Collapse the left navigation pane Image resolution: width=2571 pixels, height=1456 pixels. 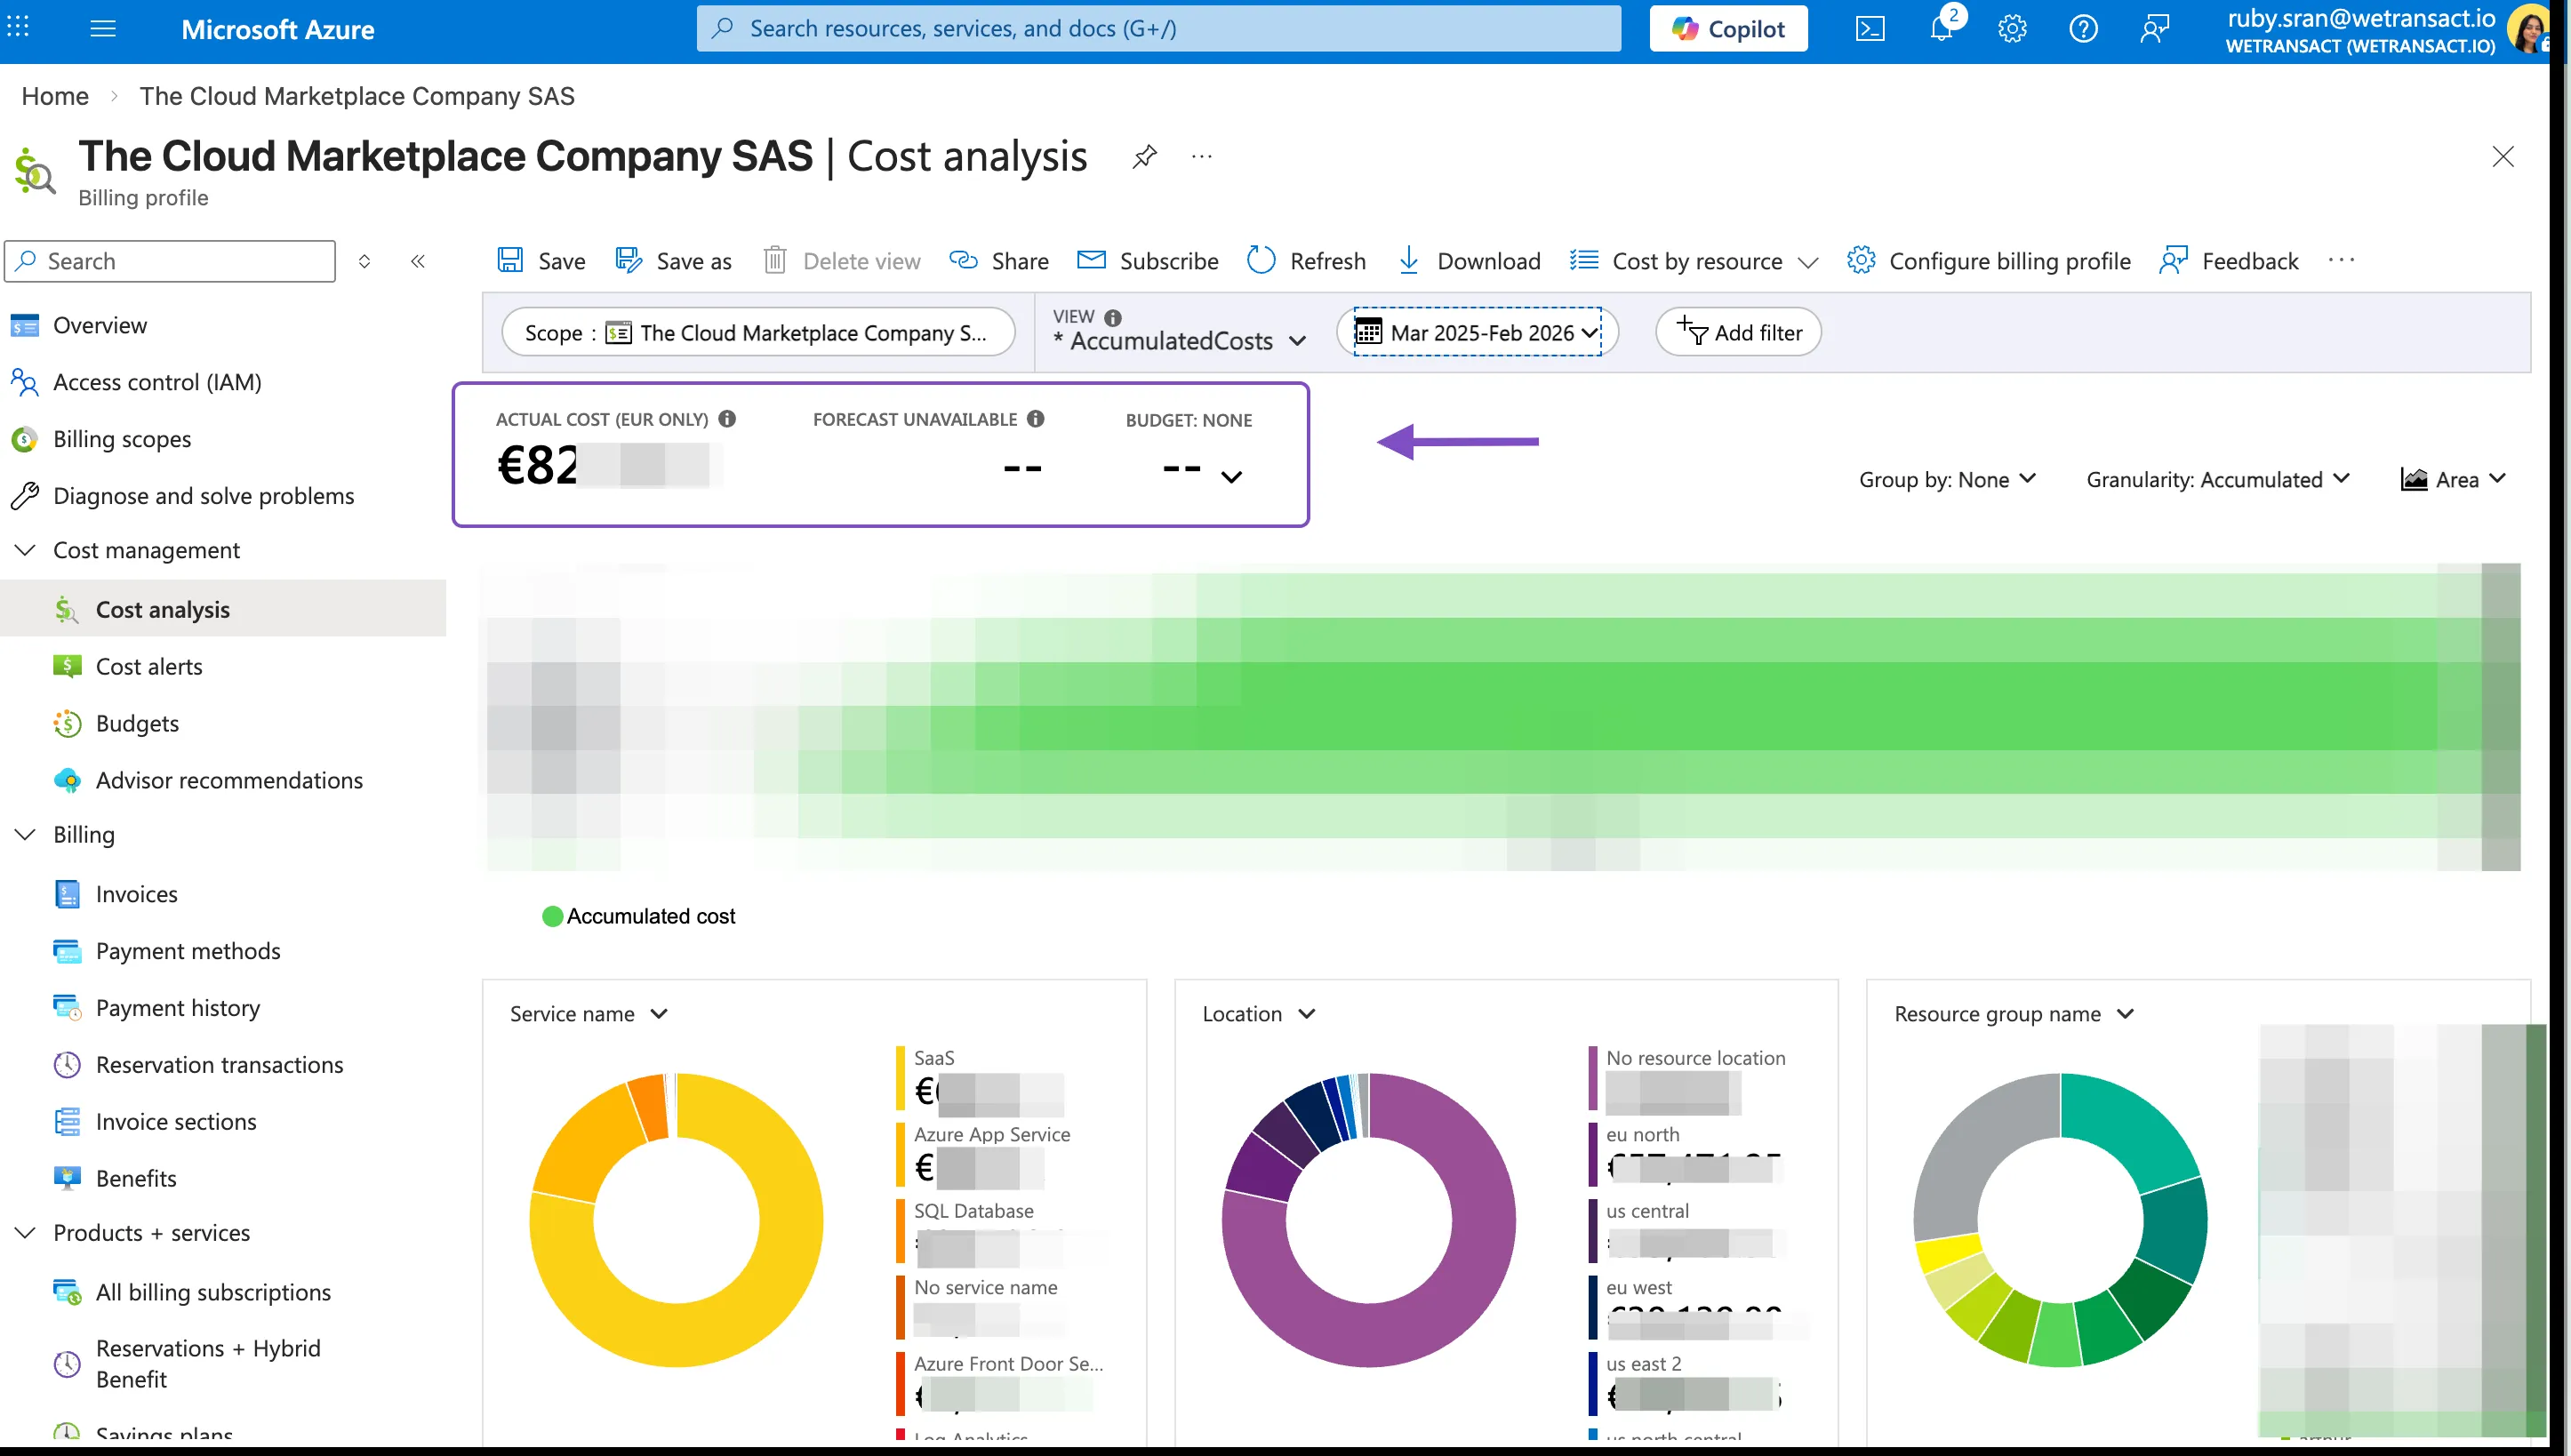coord(418,261)
